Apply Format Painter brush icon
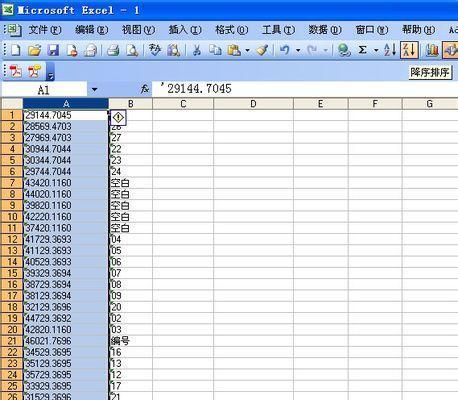The height and width of the screenshot is (400, 458). [x=263, y=50]
